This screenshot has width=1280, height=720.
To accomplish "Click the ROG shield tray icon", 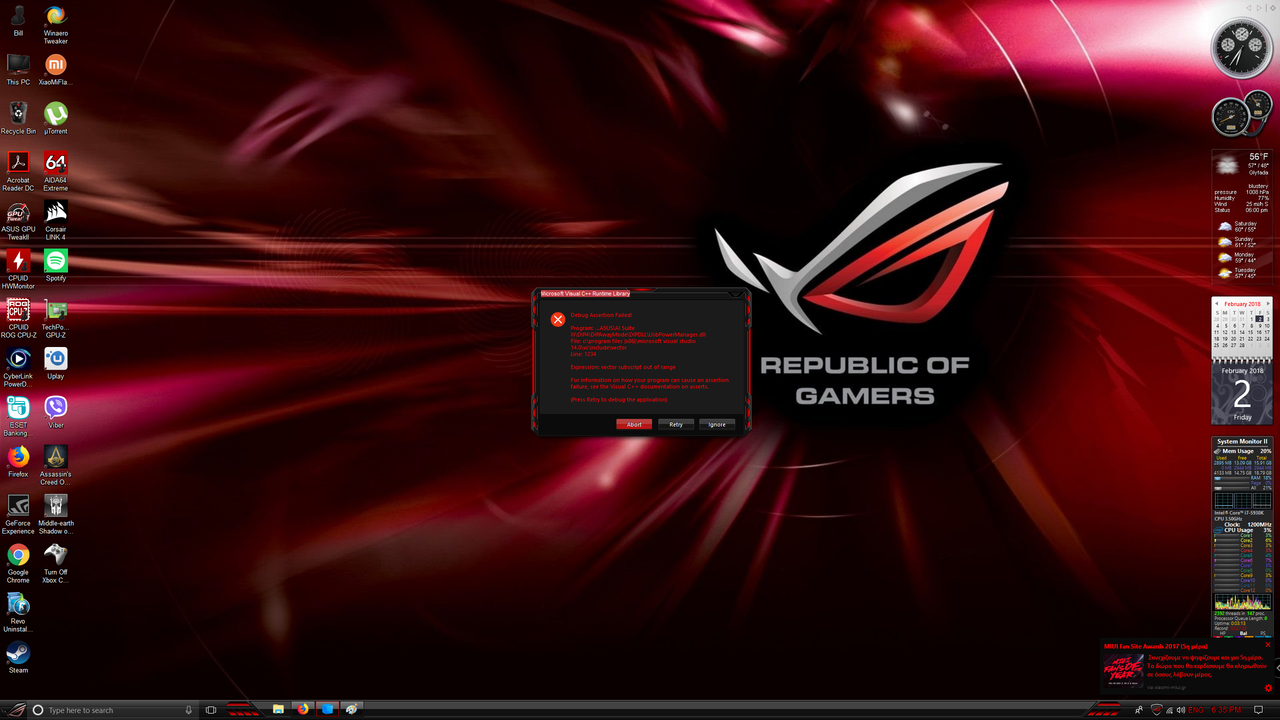I will [1157, 710].
